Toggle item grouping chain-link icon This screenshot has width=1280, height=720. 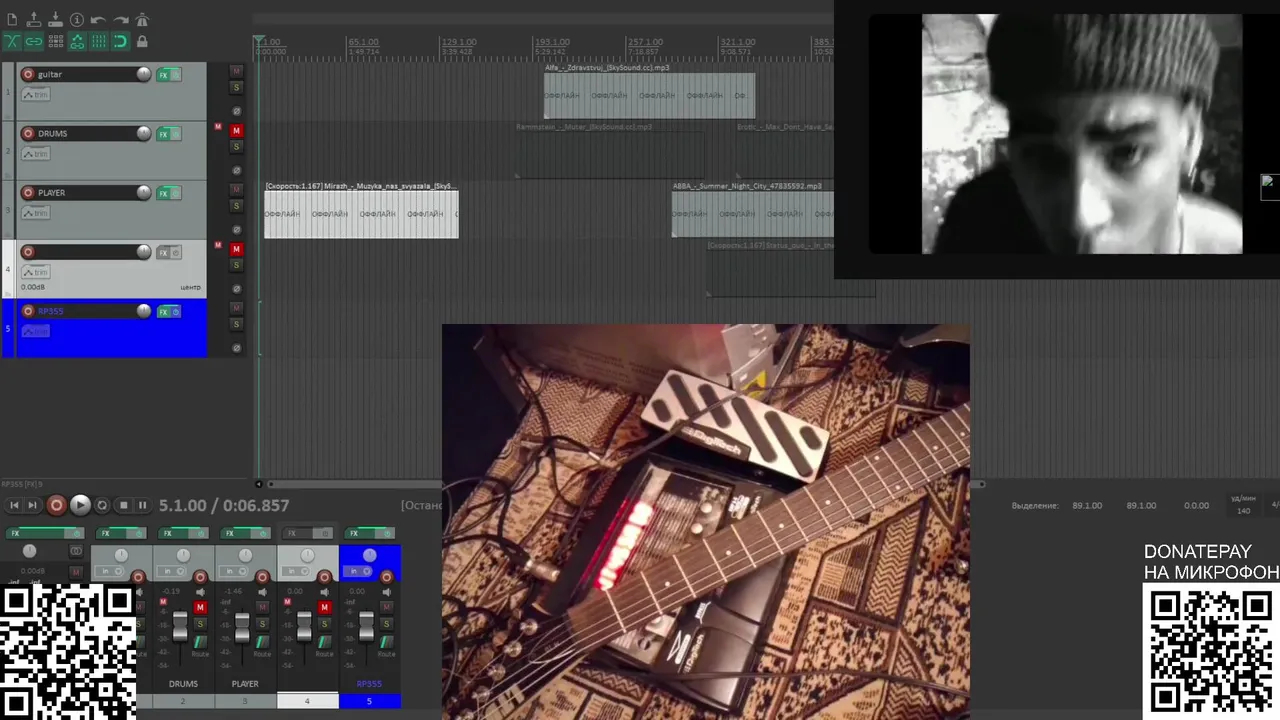(34, 41)
